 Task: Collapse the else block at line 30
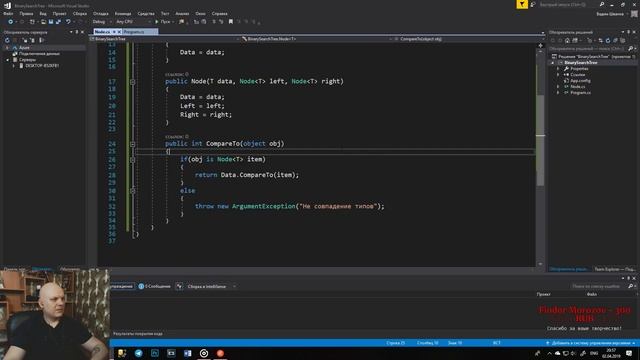point(133,191)
